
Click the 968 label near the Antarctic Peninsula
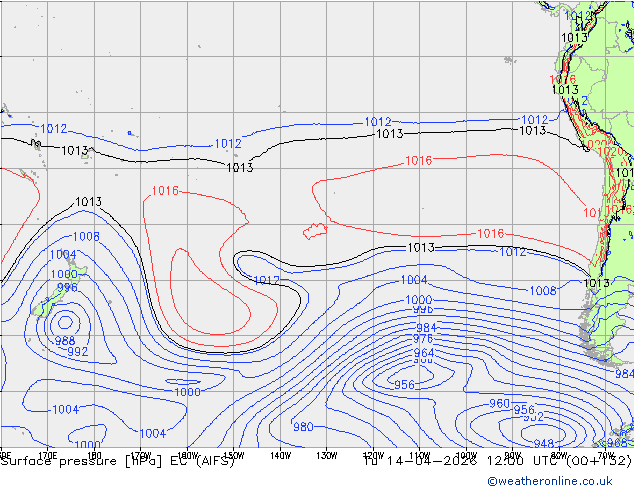[617, 443]
